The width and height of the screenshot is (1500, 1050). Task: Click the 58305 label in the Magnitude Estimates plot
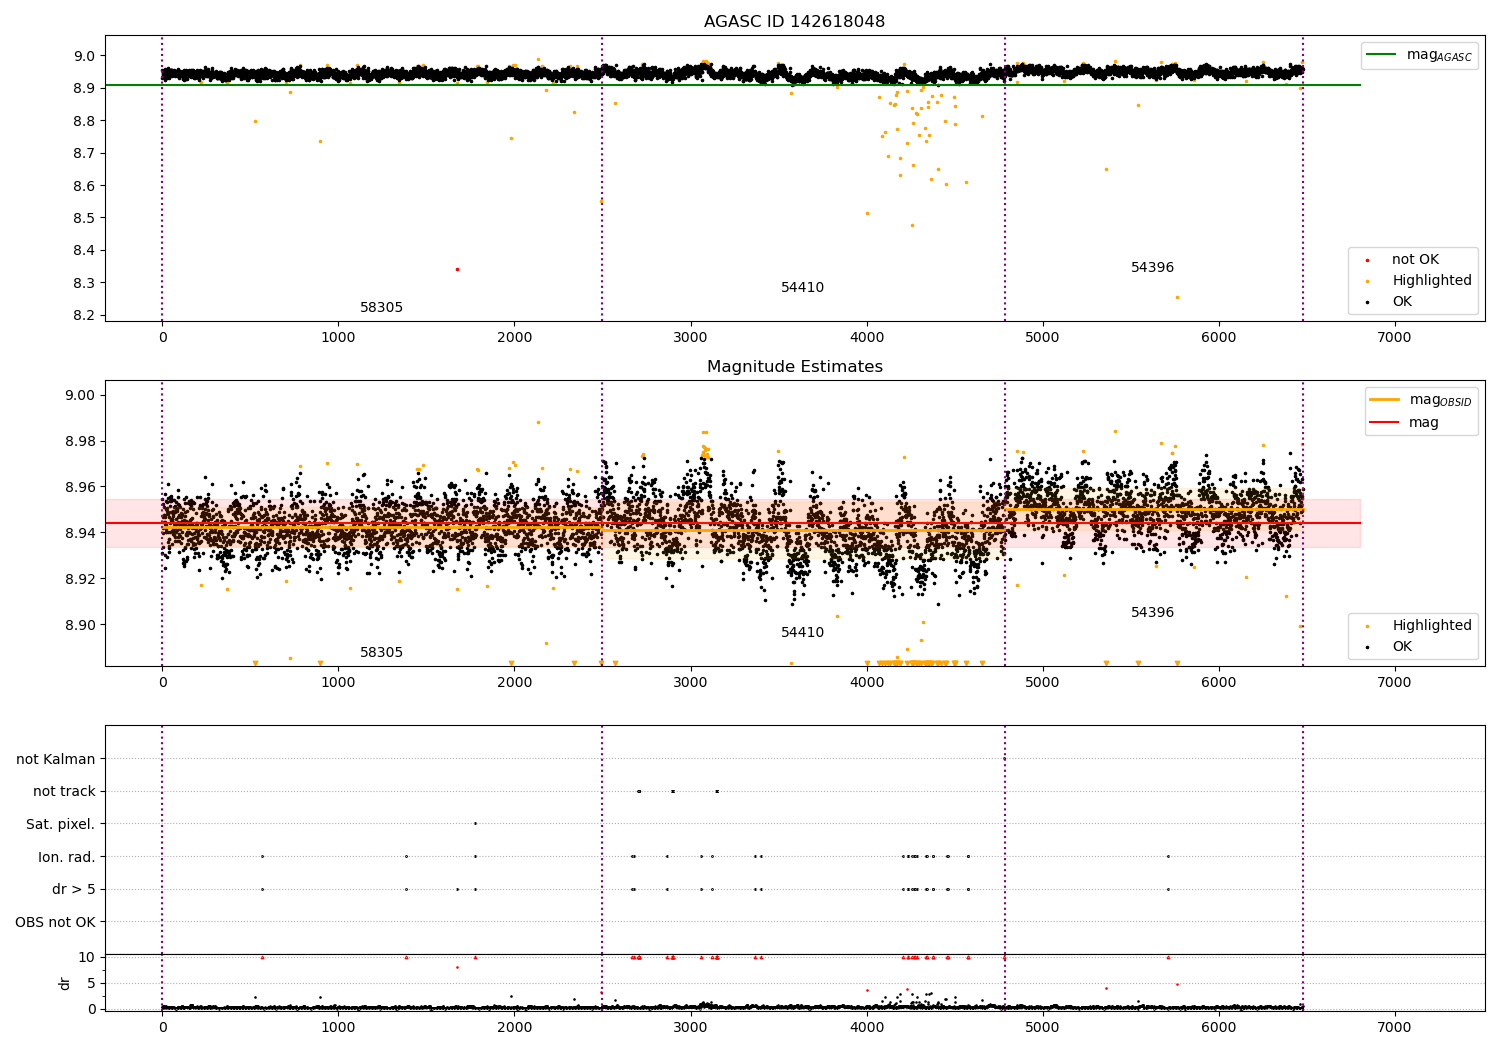381,653
